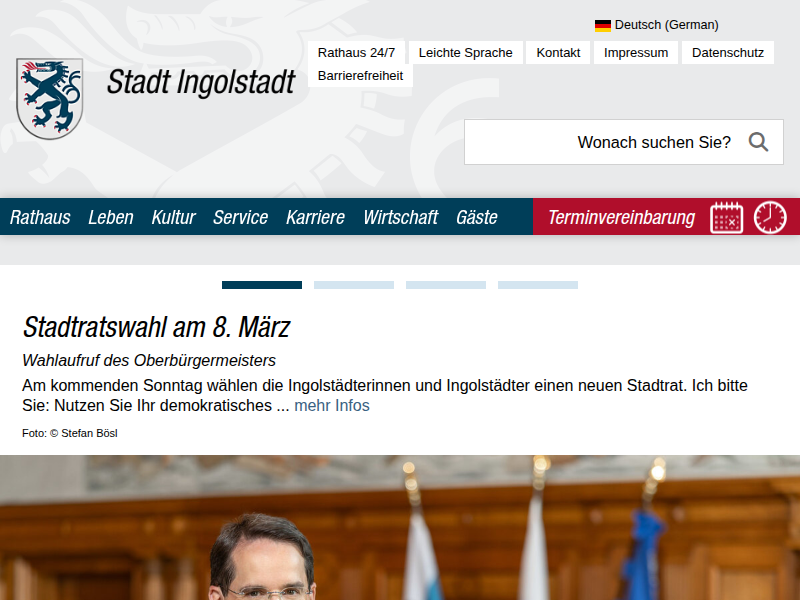The image size is (800, 600).
Task: Open the clock opening-hours icon
Action: pos(770,217)
